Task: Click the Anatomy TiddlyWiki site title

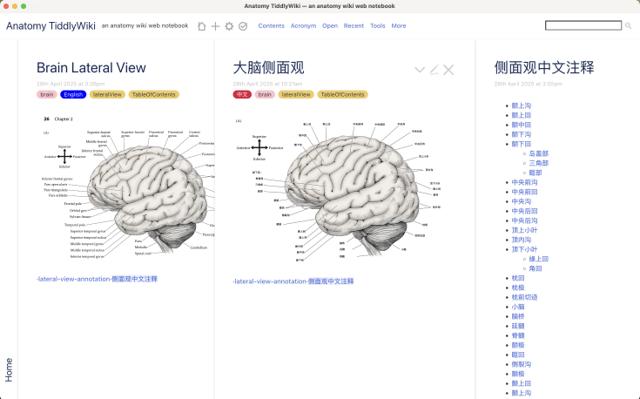Action: [x=51, y=26]
